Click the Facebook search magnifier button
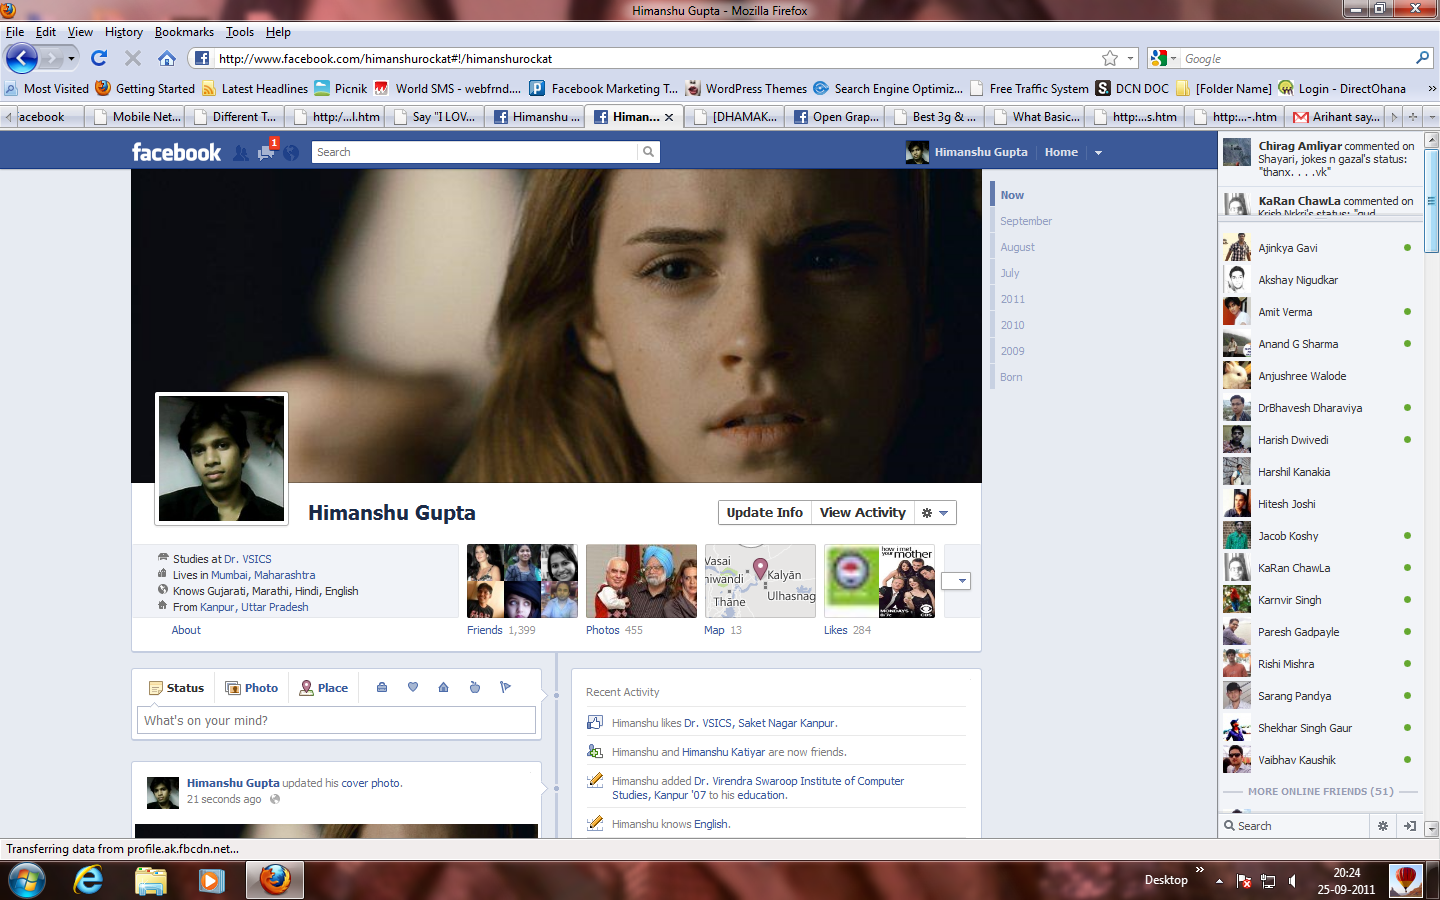This screenshot has height=900, width=1440. (649, 152)
